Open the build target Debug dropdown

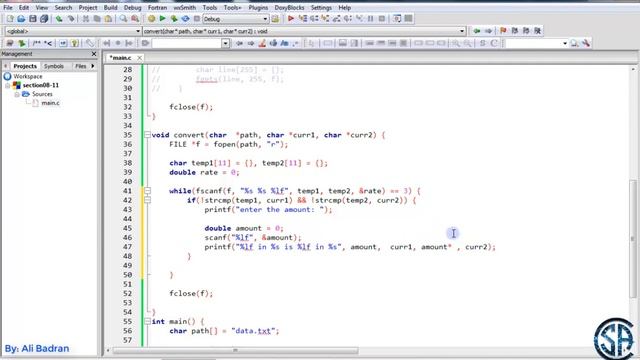tap(265, 19)
